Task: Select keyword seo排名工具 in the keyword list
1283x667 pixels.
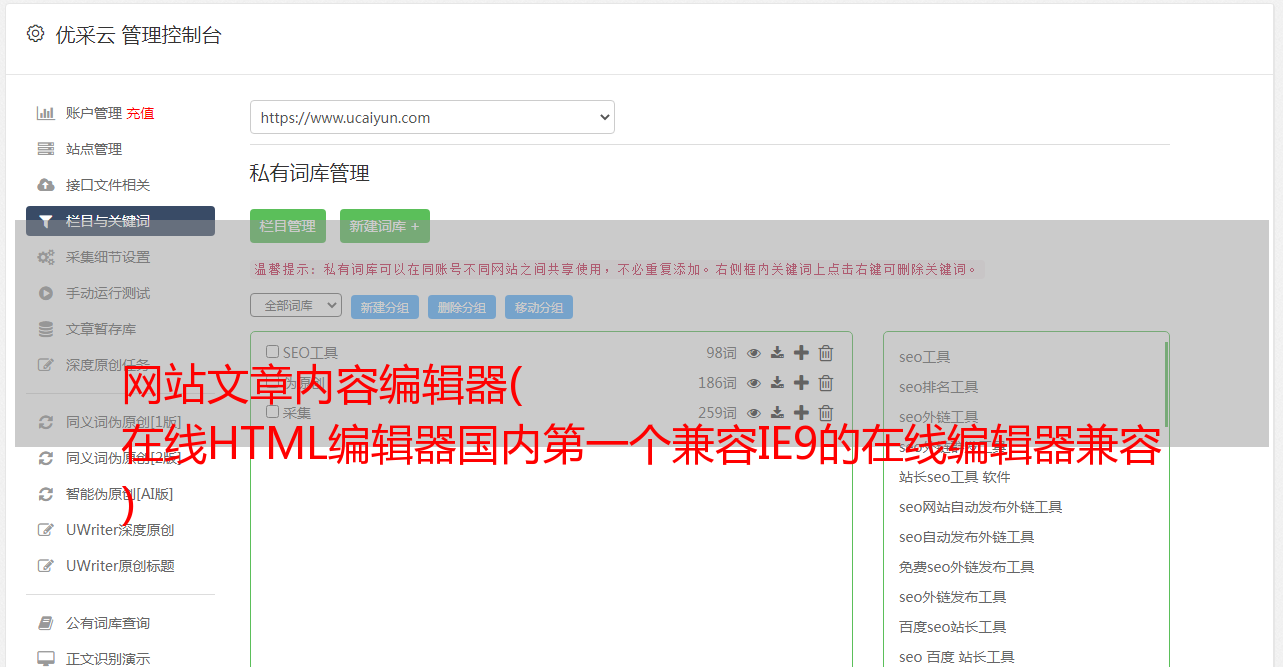Action: pos(938,387)
